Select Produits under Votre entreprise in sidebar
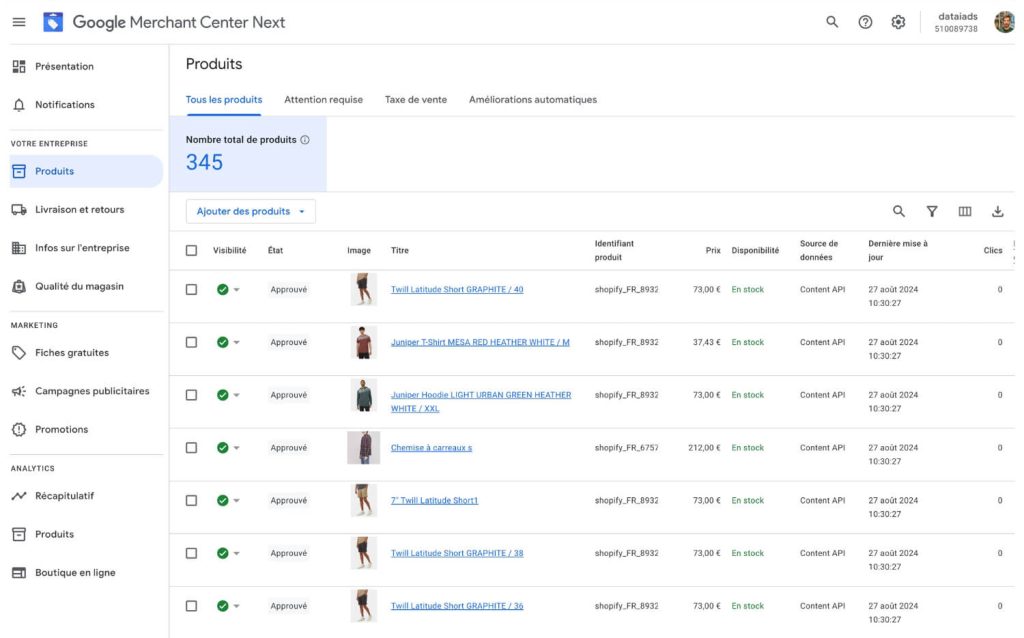 click(x=86, y=171)
